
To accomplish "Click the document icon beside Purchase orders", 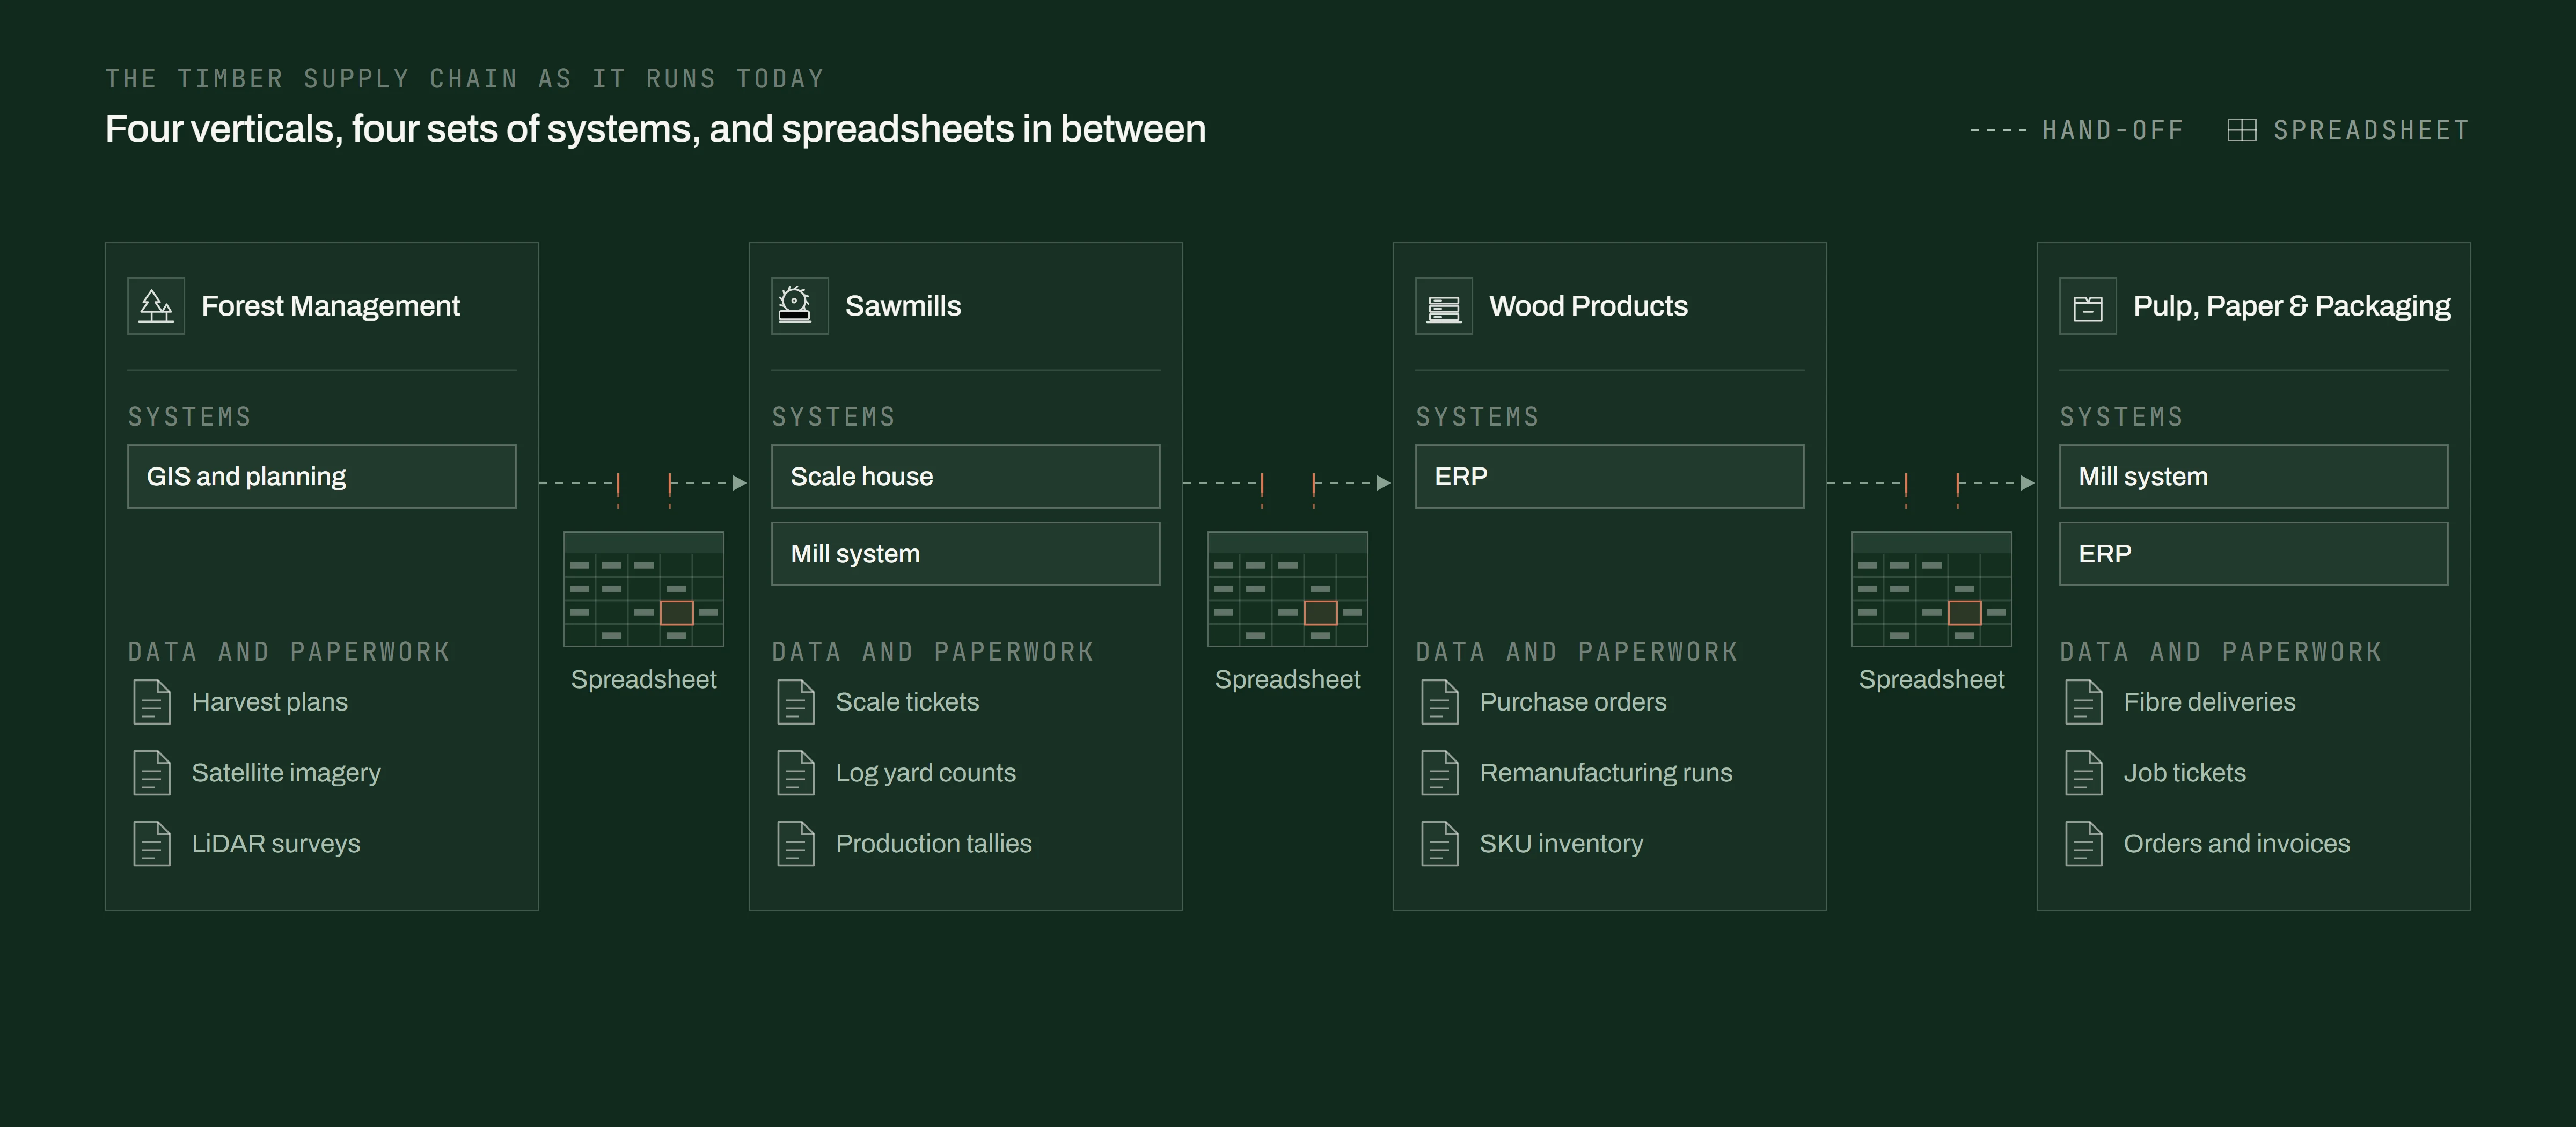I will tap(1440, 702).
